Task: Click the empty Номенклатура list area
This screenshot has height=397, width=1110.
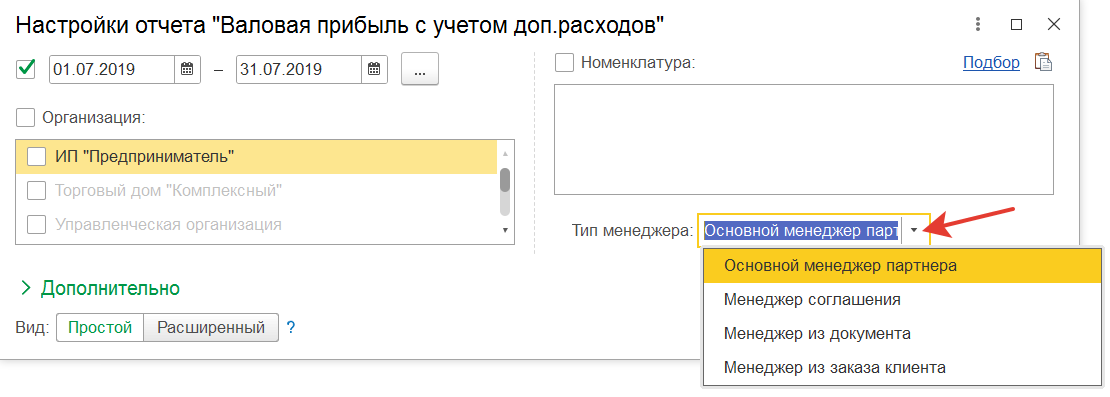Action: [x=803, y=139]
